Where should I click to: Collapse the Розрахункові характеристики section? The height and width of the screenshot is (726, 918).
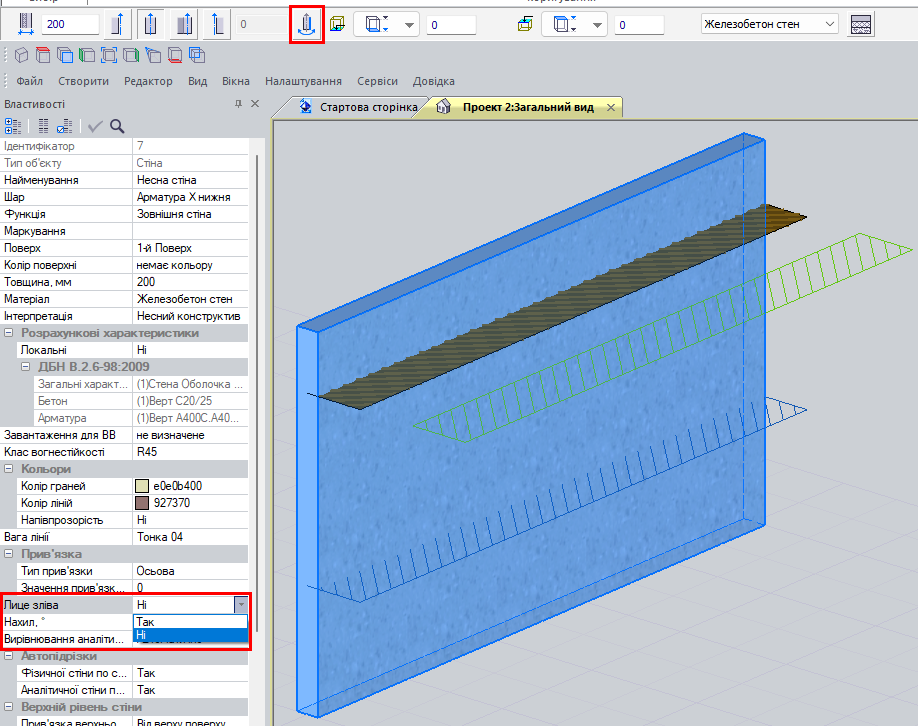[x=9, y=333]
